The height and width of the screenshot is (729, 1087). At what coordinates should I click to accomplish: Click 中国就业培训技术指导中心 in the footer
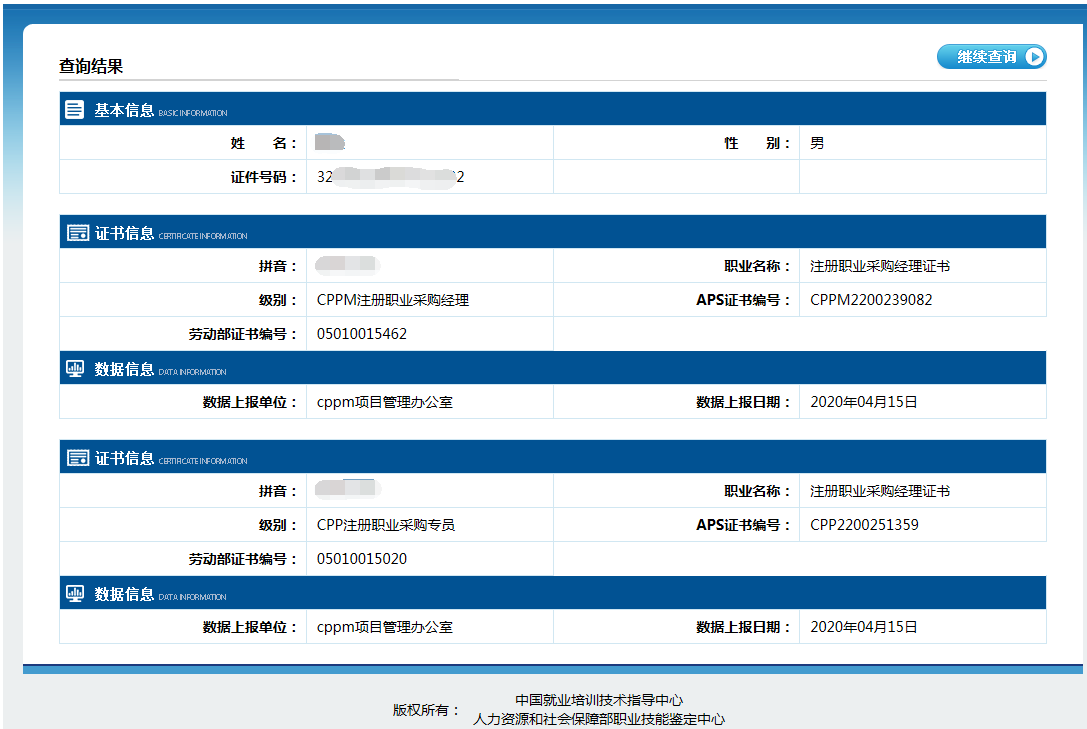[599, 700]
